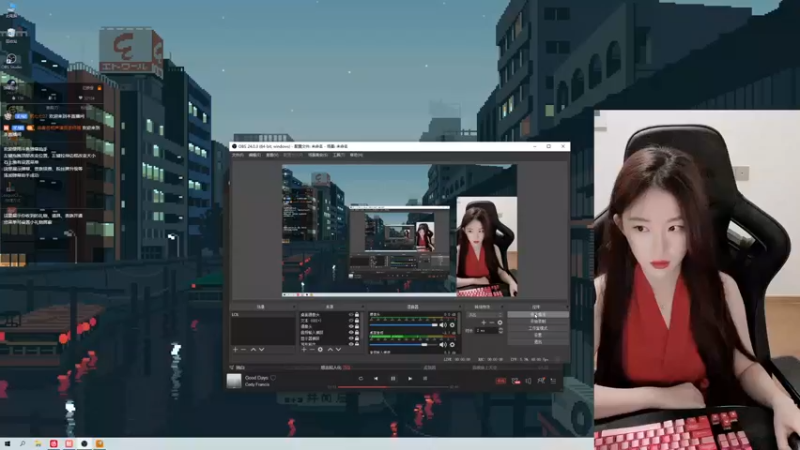The image size is (800, 450).
Task: Click the 开始推流 start streaming button
Action: point(538,315)
